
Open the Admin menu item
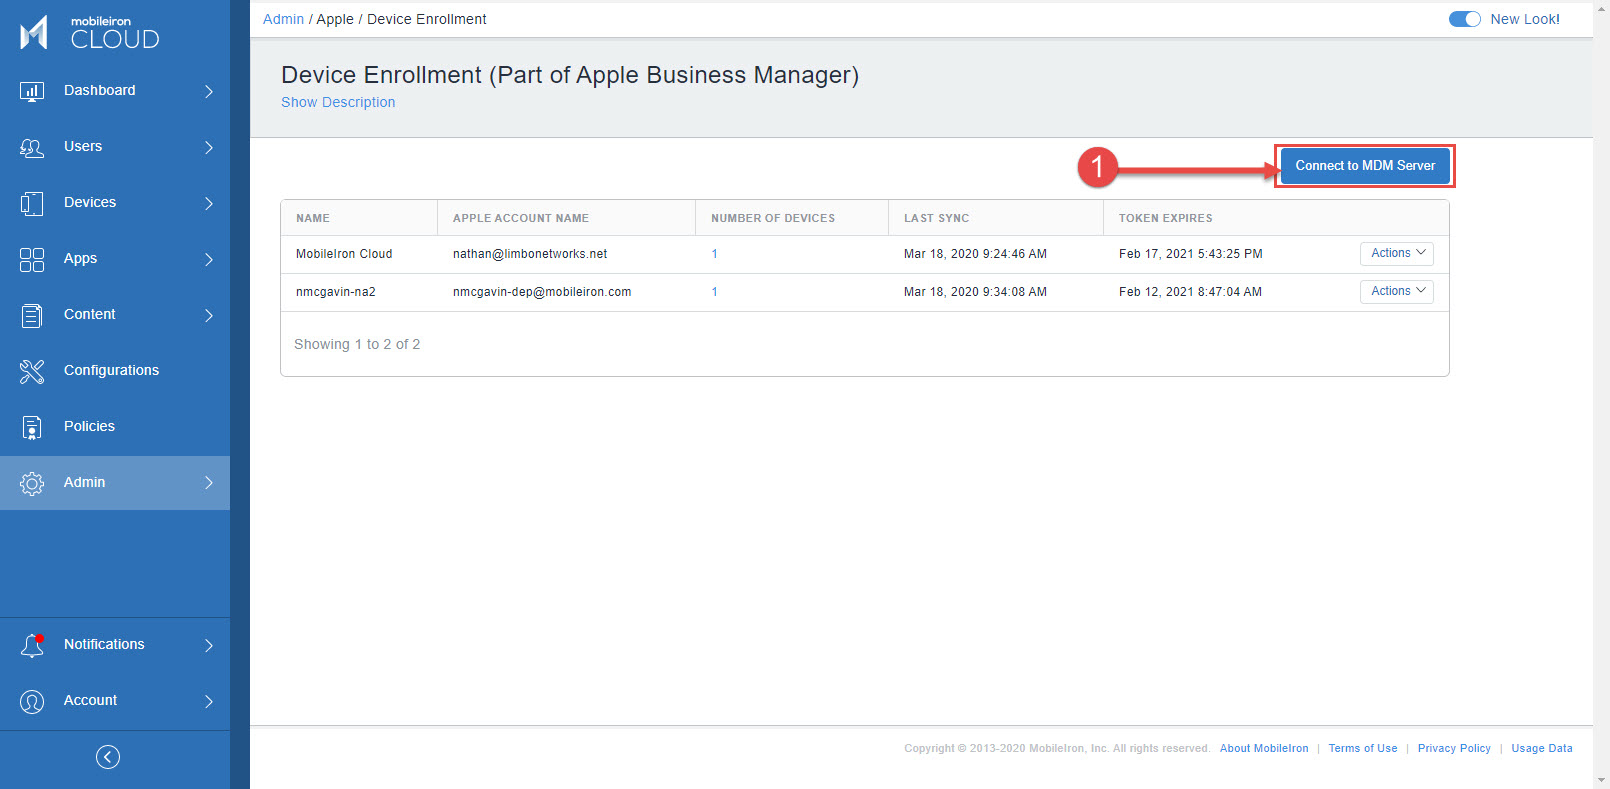[115, 483]
